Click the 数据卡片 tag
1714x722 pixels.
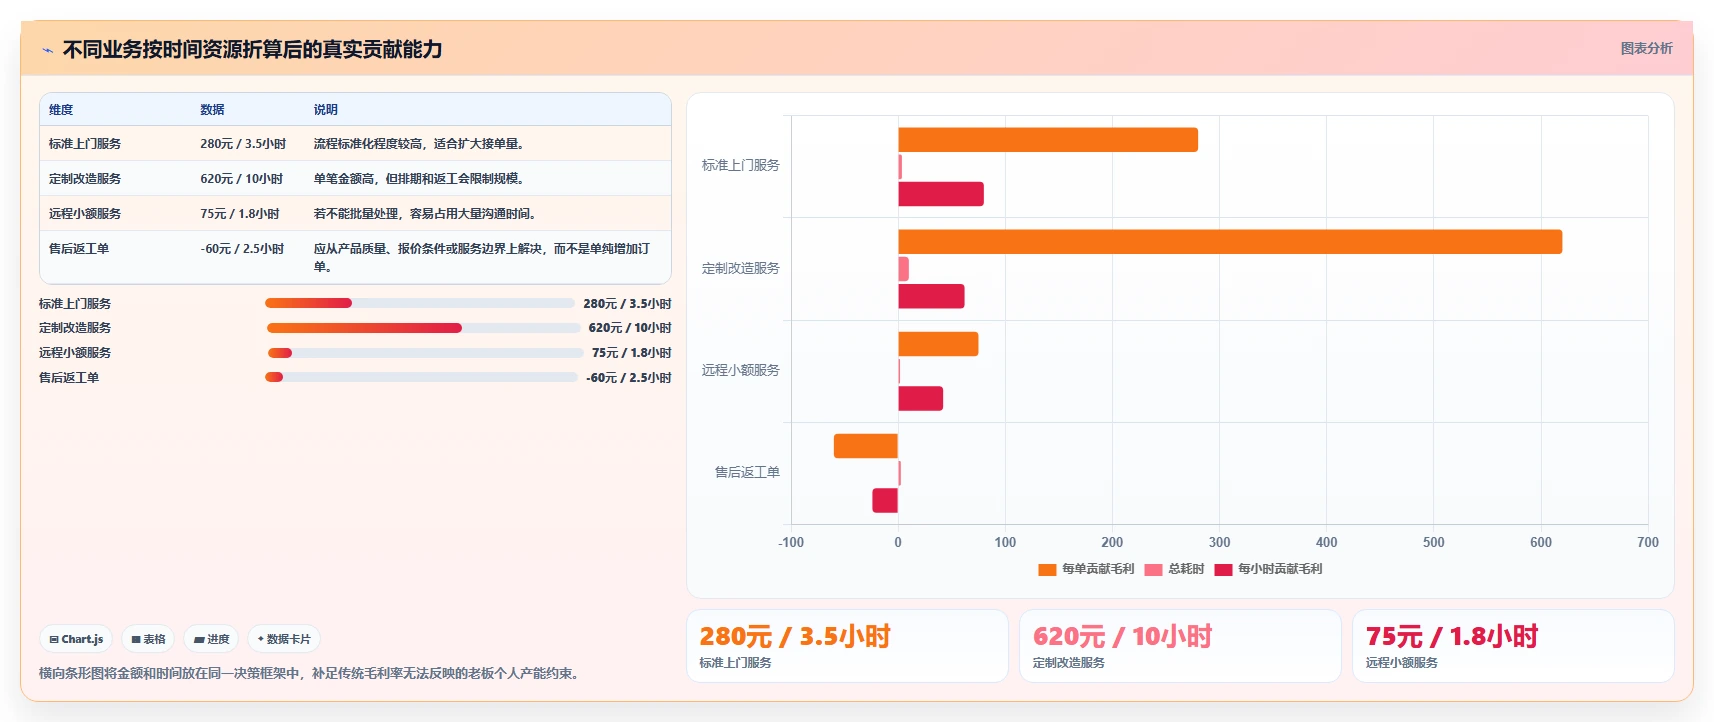point(284,639)
